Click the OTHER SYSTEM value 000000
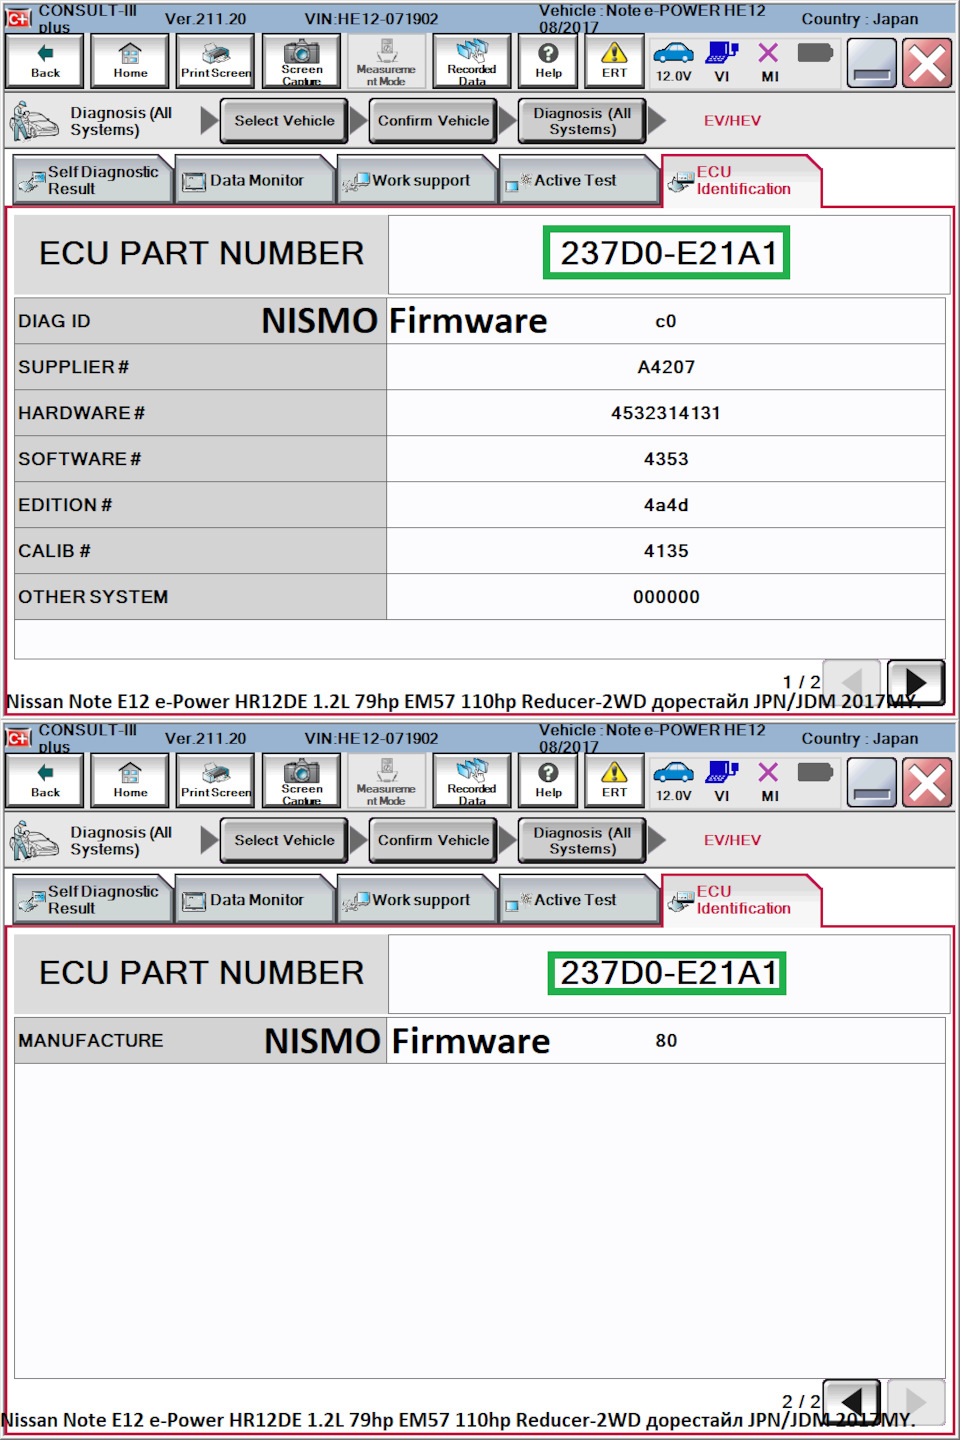Image resolution: width=960 pixels, height=1440 pixels. click(x=666, y=597)
